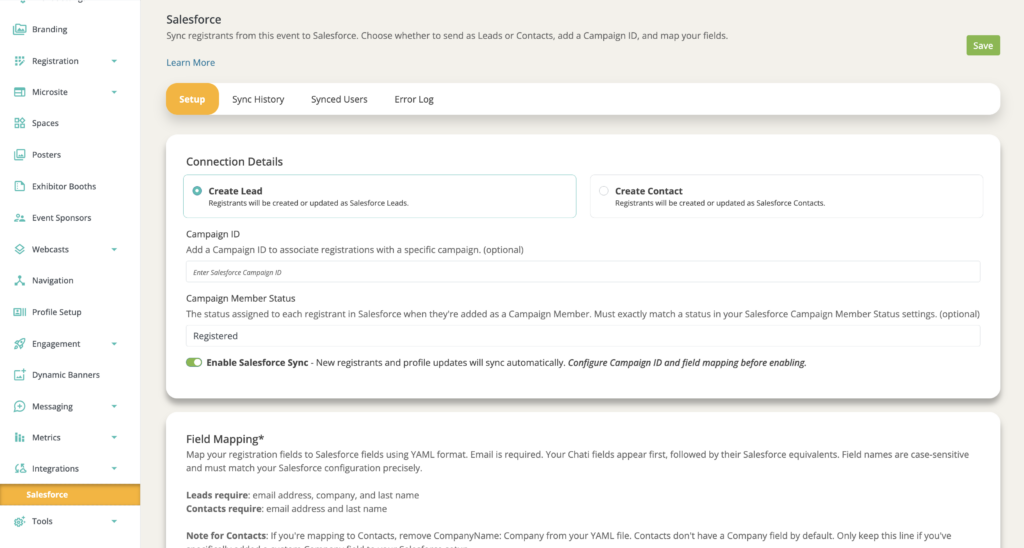The height and width of the screenshot is (548, 1024).
Task: Toggle the Enable Salesforce Sync switch
Action: click(x=194, y=363)
